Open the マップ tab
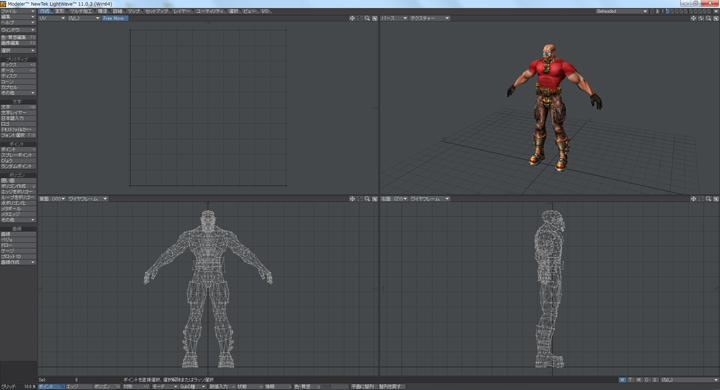The height and width of the screenshot is (390, 720). coord(134,11)
